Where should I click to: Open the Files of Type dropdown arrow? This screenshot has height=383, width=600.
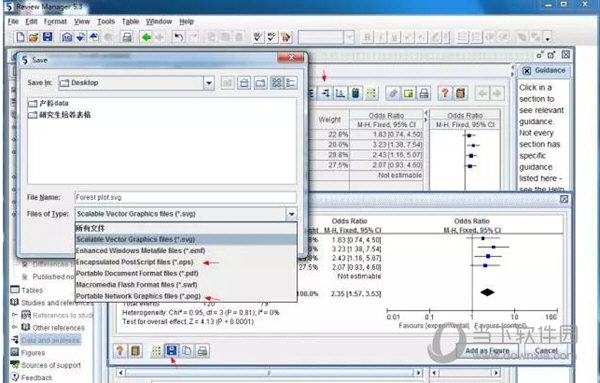coord(291,214)
